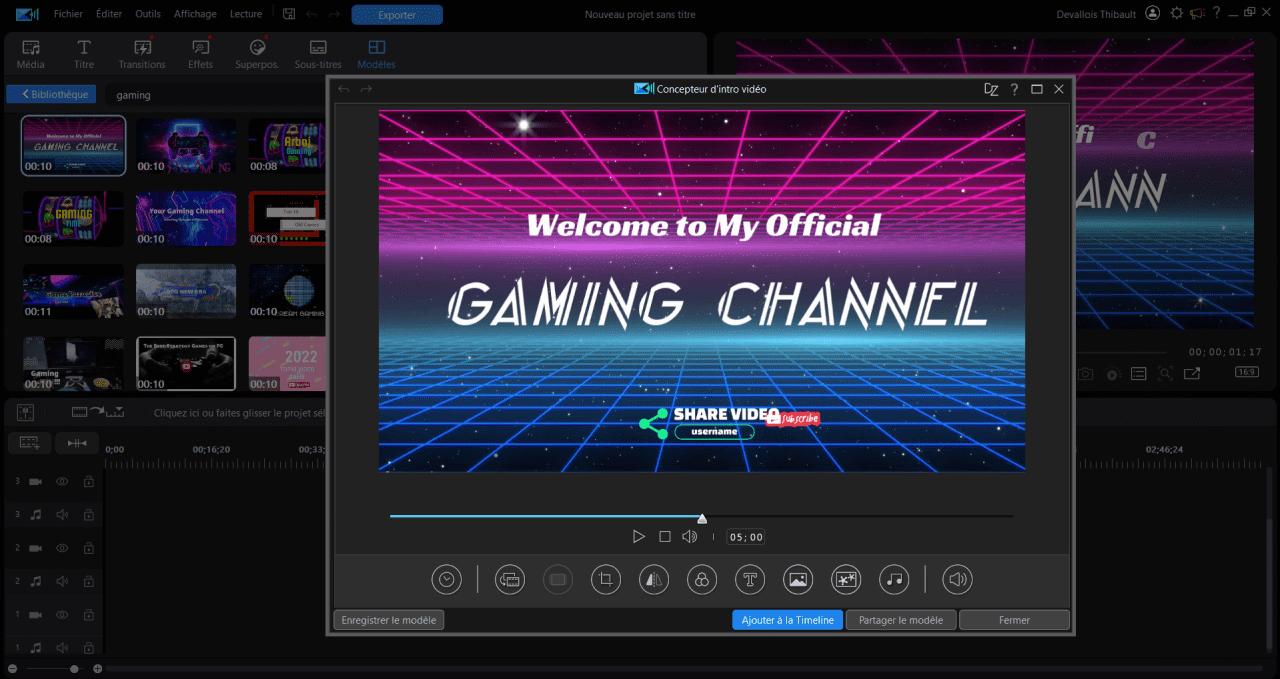Open the music options in the intro designer
This screenshot has height=679, width=1280.
pyautogui.click(x=893, y=579)
